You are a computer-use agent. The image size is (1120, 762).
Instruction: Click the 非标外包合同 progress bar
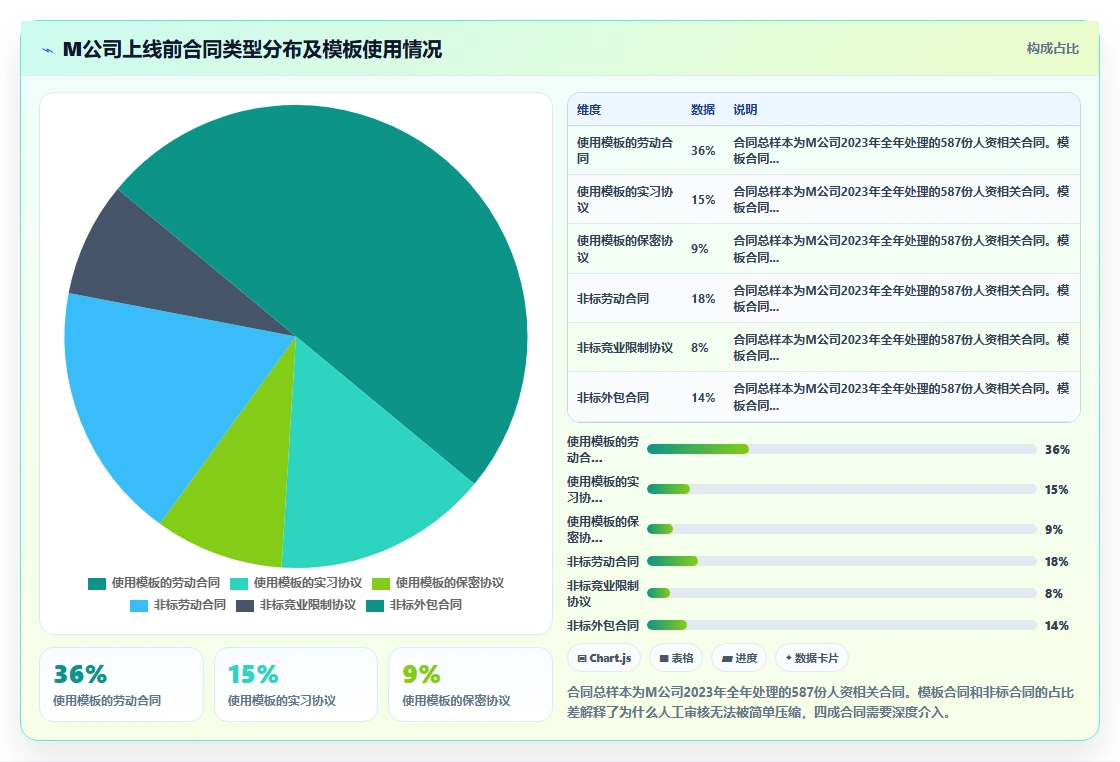click(841, 625)
